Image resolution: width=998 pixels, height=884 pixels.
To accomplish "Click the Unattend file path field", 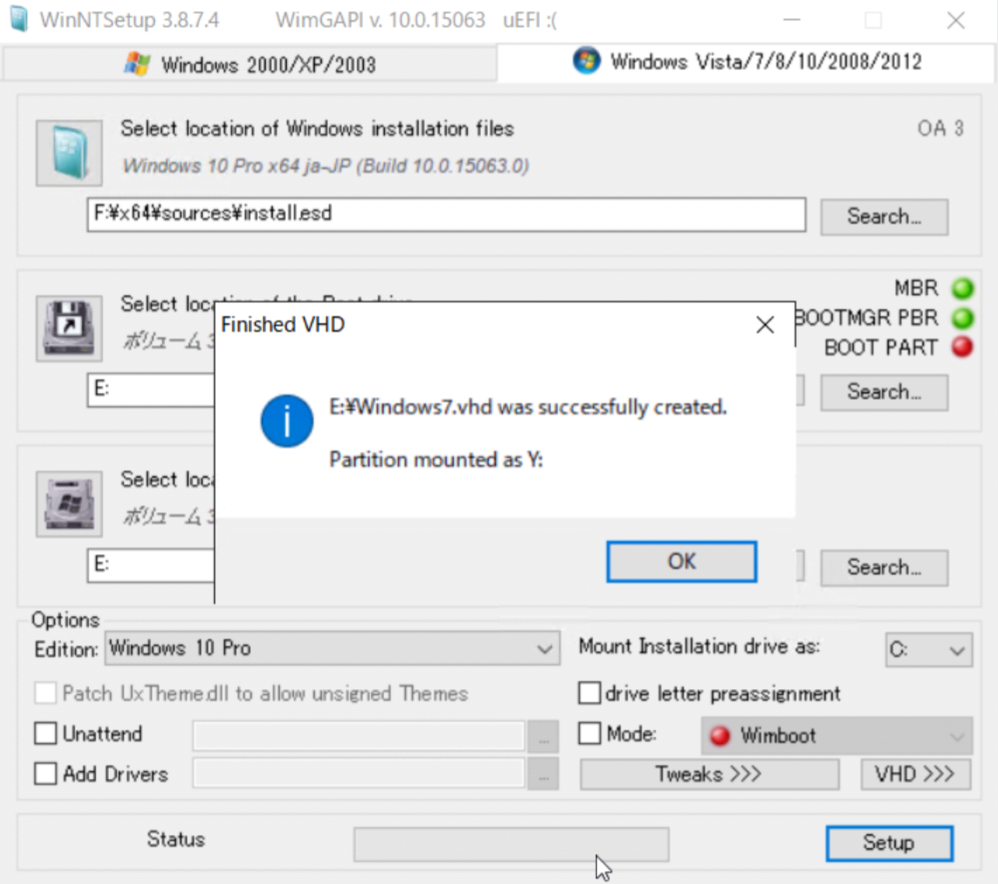I will (x=359, y=736).
